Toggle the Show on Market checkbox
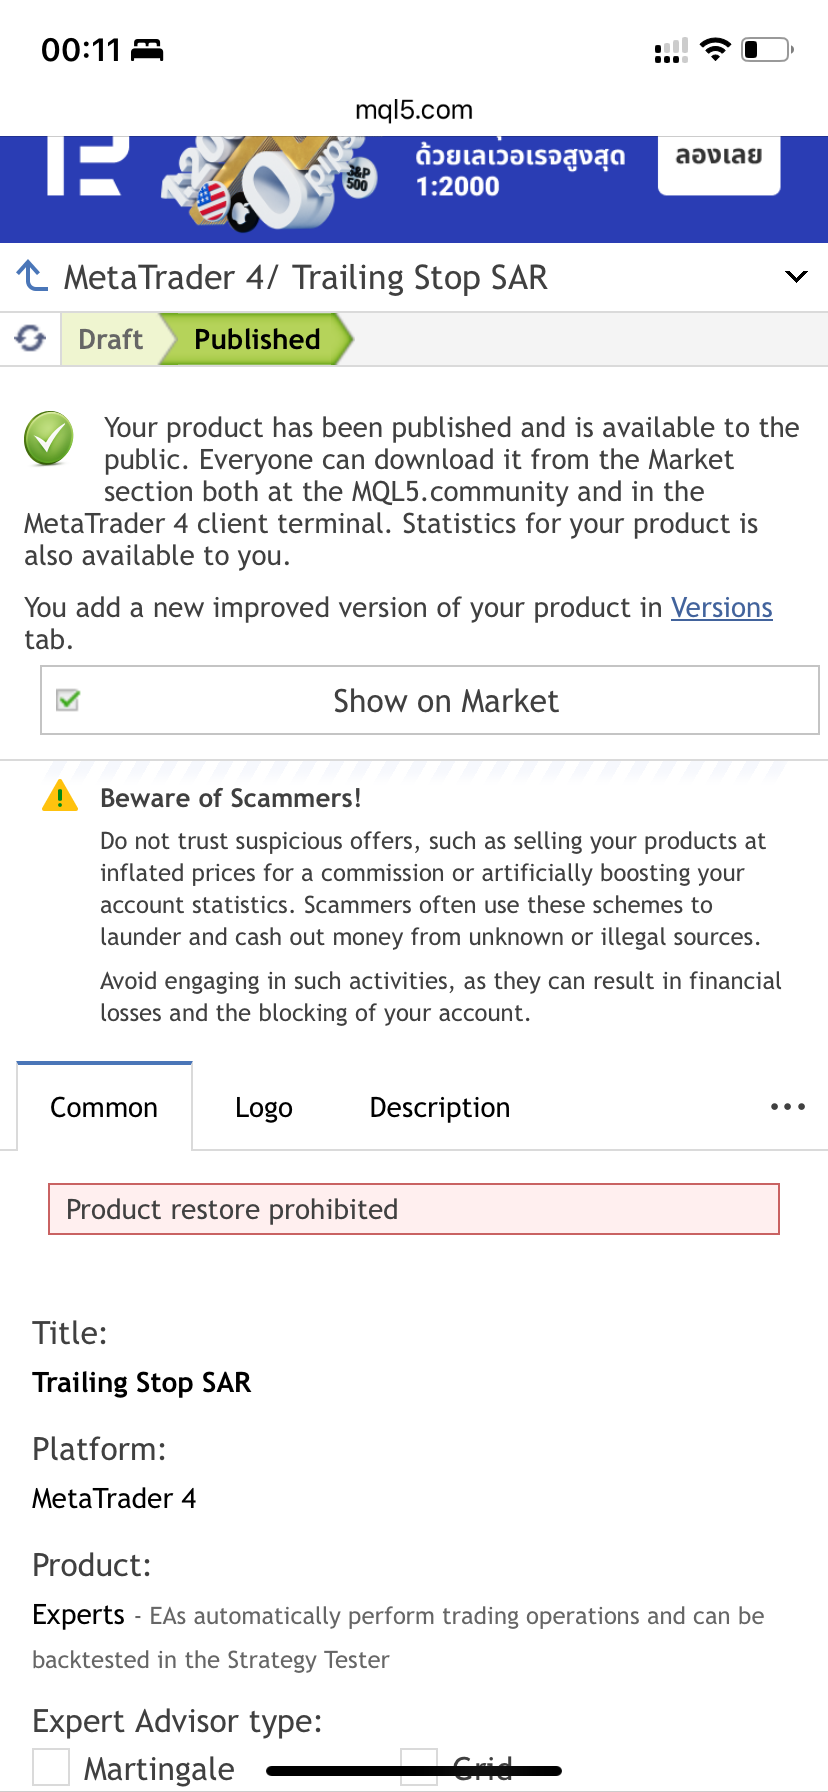 click(x=68, y=700)
